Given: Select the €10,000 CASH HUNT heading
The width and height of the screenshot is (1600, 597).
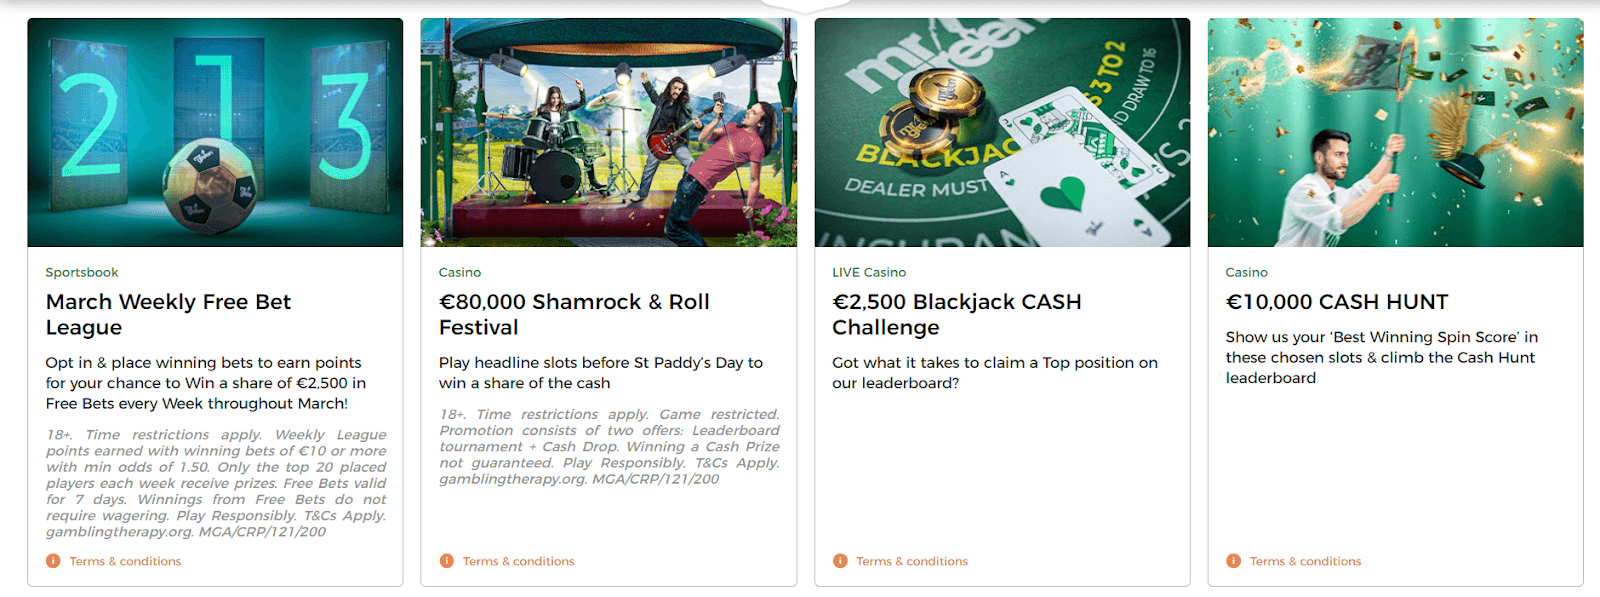Looking at the screenshot, I should (x=1336, y=302).
